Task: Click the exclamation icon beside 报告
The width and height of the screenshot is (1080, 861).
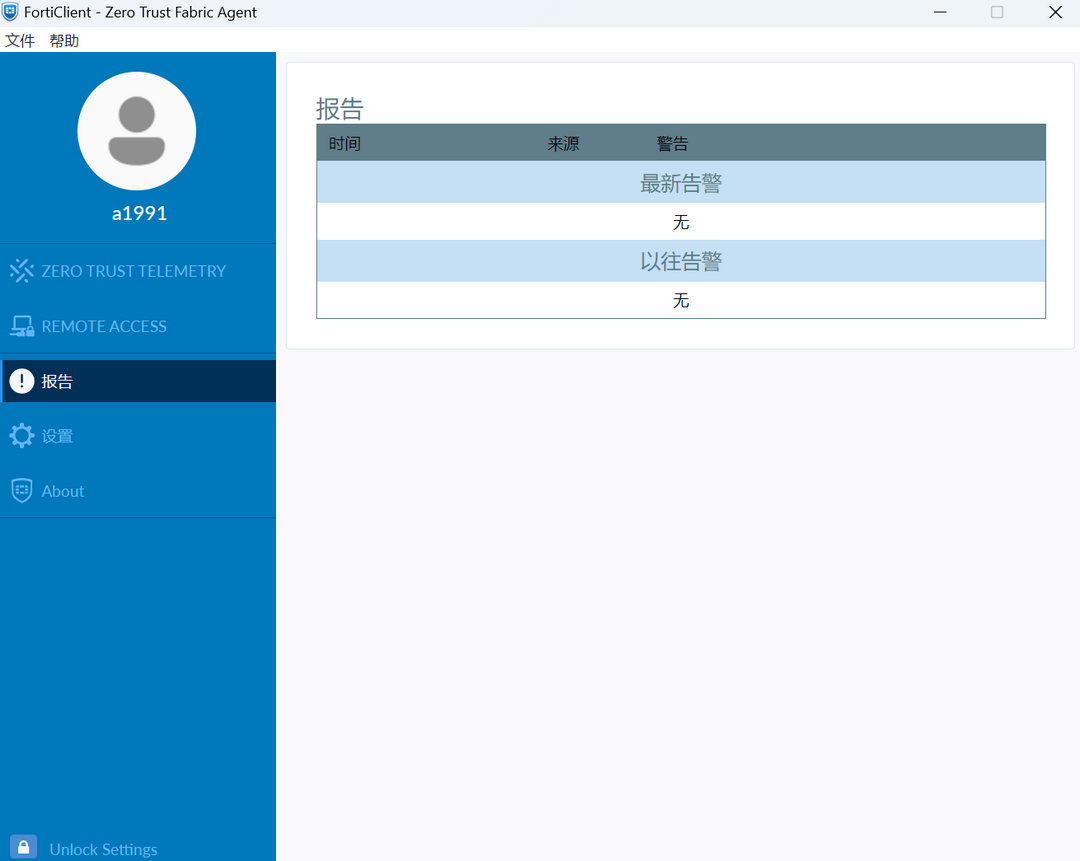Action: click(21, 380)
